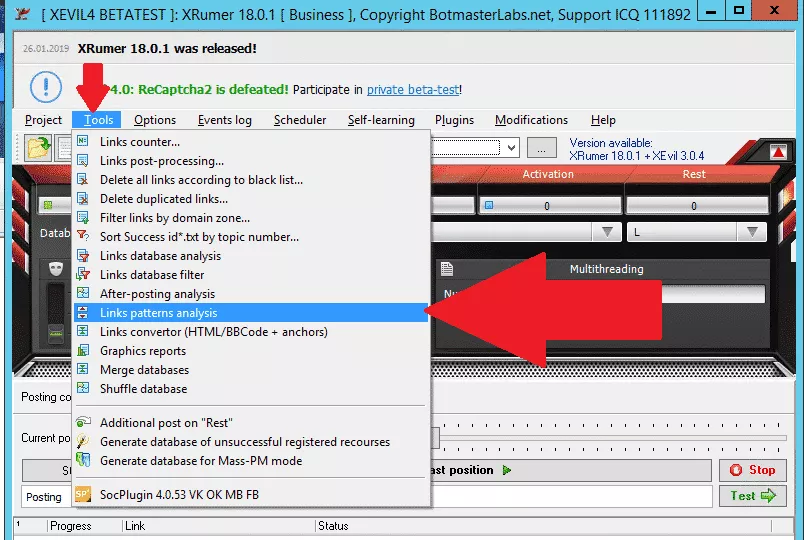Click the Status column header
Viewport: 804px width, 540px height.
point(333,526)
